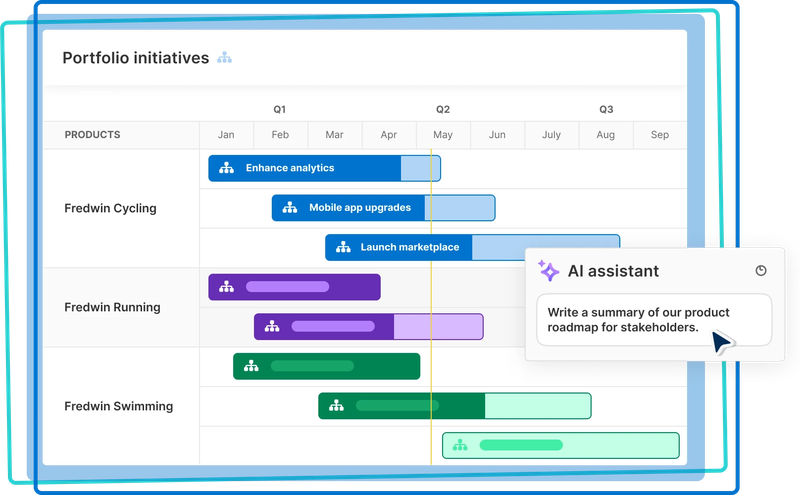This screenshot has height=495, width=800.
Task: Select the Fredwin Running product row label
Action: tap(112, 307)
